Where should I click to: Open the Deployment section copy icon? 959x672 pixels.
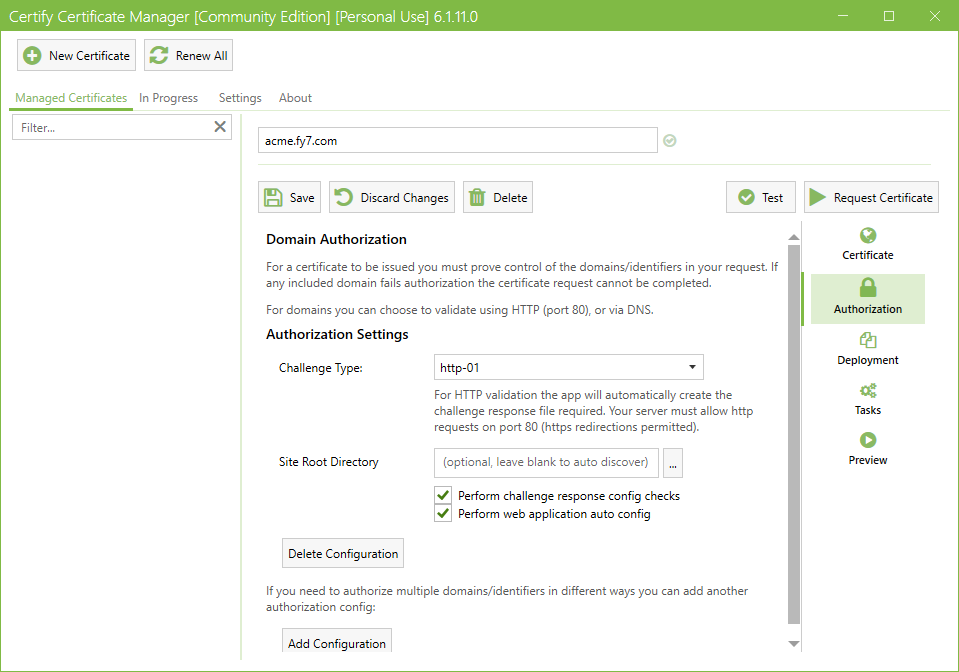click(x=868, y=340)
